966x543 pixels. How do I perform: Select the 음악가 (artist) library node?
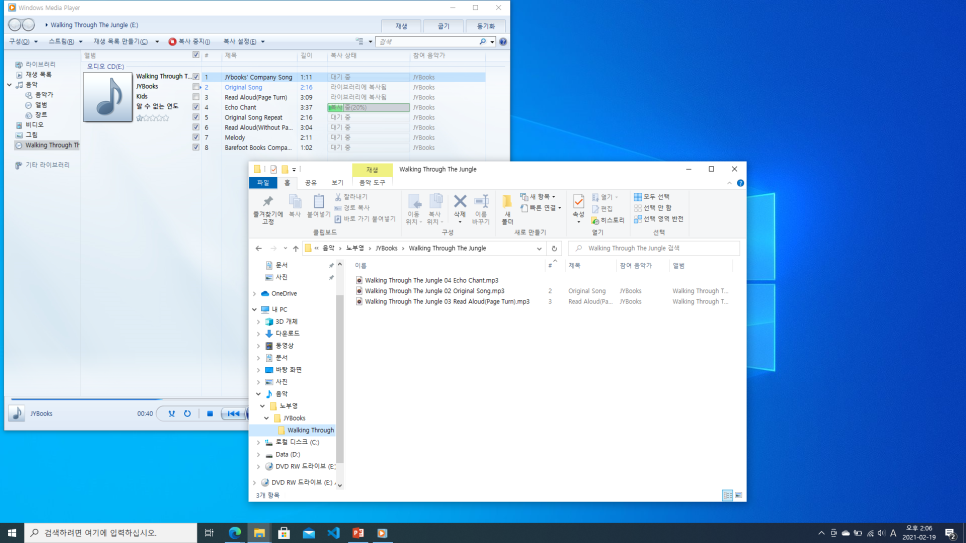pyautogui.click(x=39, y=95)
